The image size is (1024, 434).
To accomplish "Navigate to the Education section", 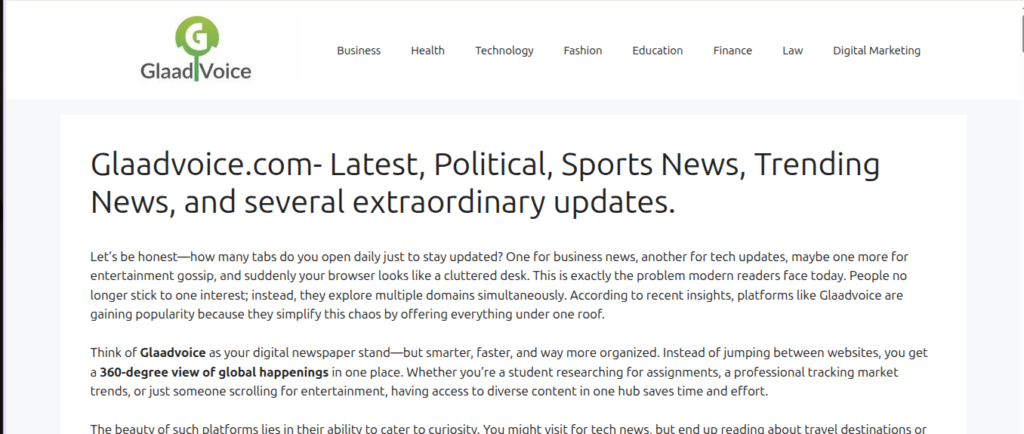I will coord(658,50).
